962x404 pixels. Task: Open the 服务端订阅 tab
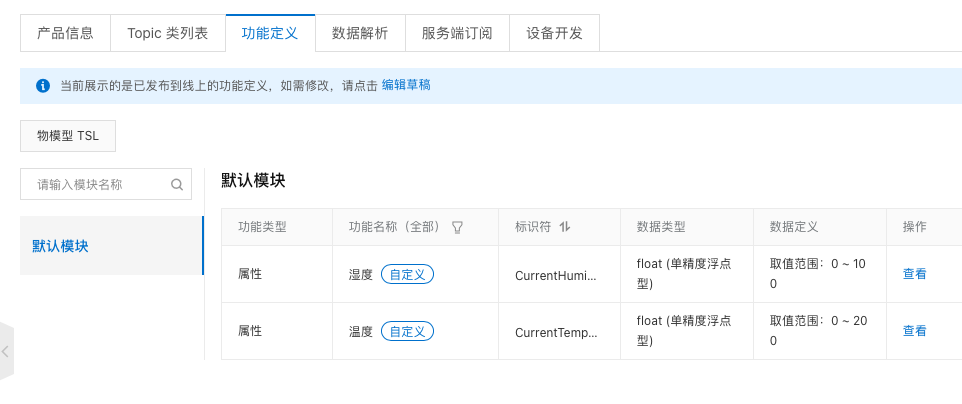[457, 33]
